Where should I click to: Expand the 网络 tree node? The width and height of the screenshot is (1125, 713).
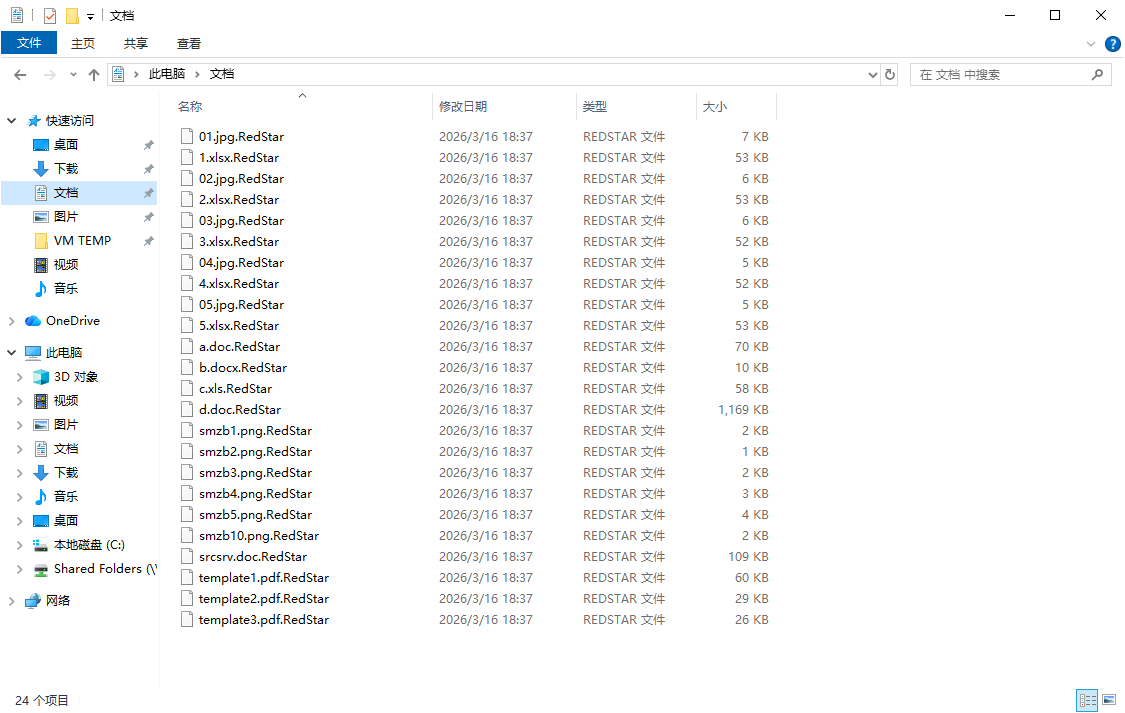11,601
